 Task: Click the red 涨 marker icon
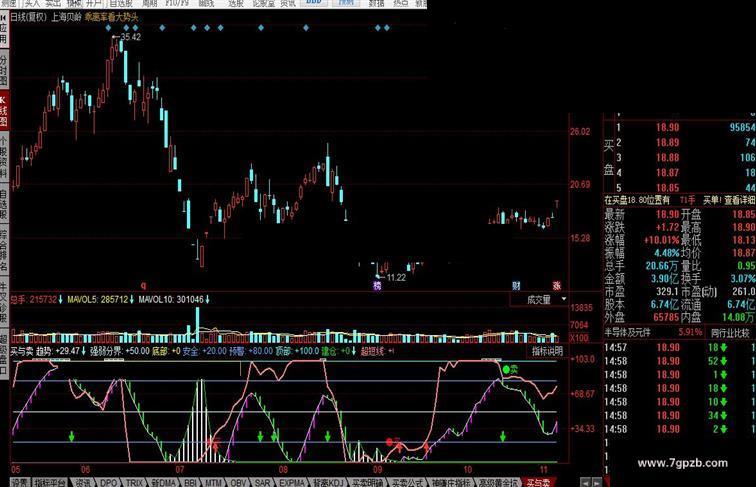coord(557,285)
